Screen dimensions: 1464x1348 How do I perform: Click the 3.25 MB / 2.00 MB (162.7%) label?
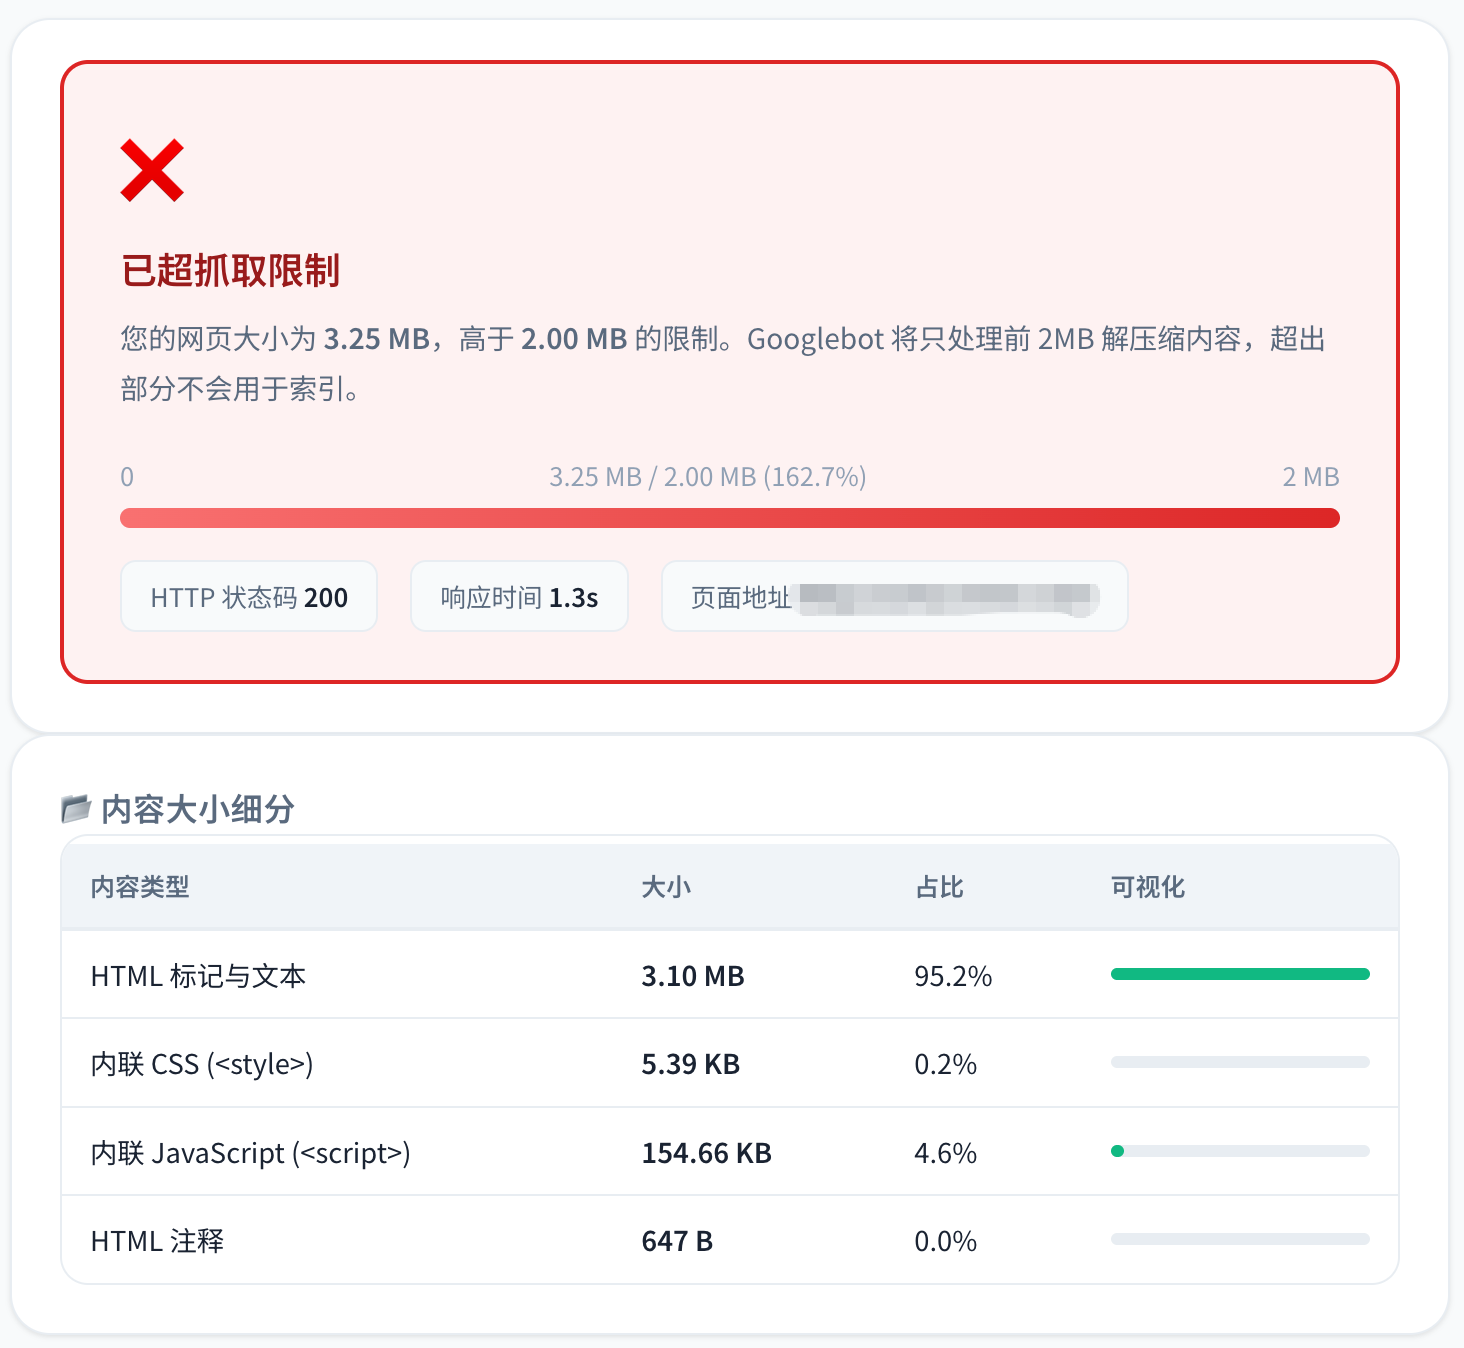[x=707, y=477]
